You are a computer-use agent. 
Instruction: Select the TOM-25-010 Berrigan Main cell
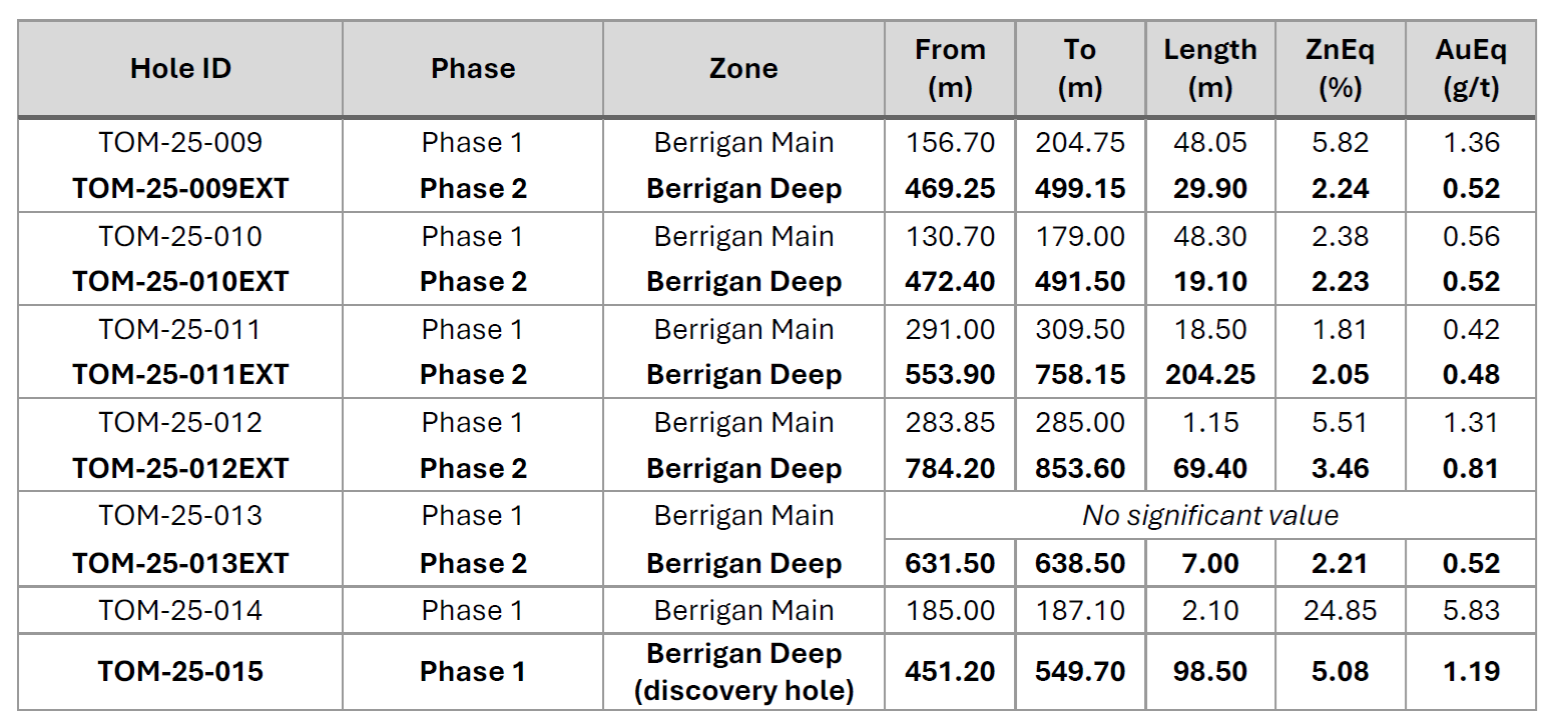coord(743,237)
